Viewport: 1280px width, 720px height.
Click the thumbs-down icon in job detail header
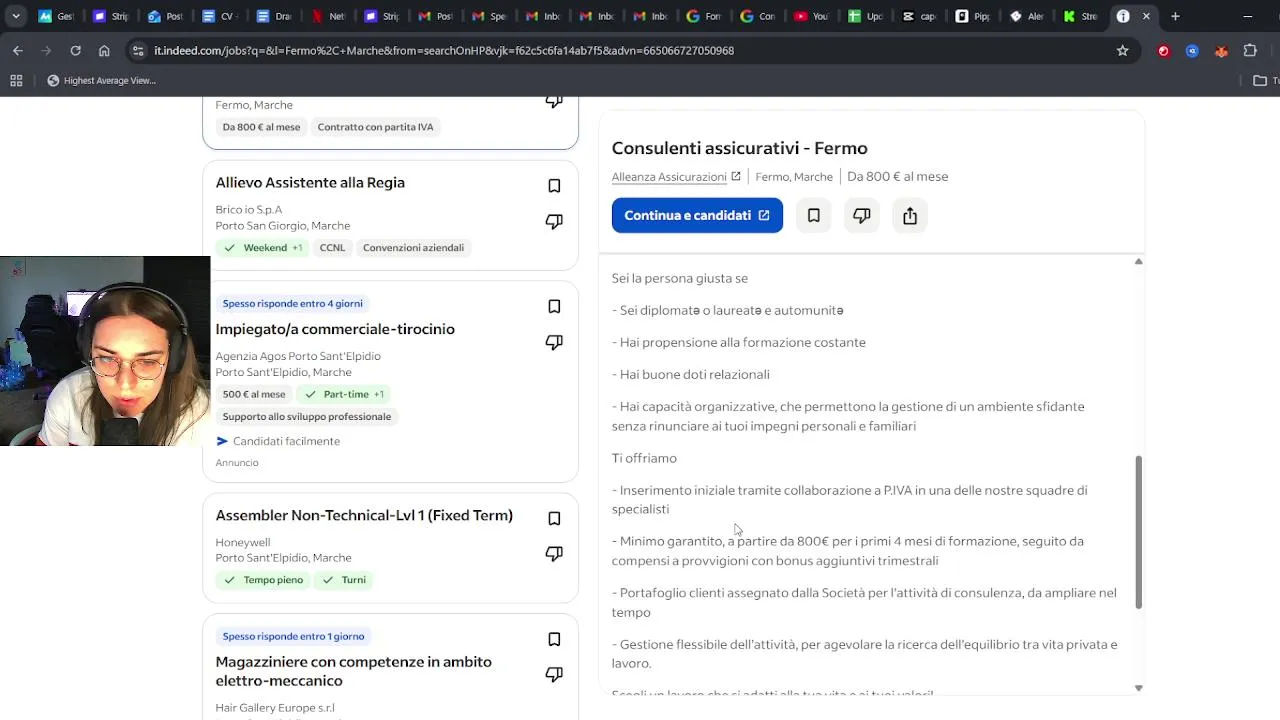coord(862,216)
